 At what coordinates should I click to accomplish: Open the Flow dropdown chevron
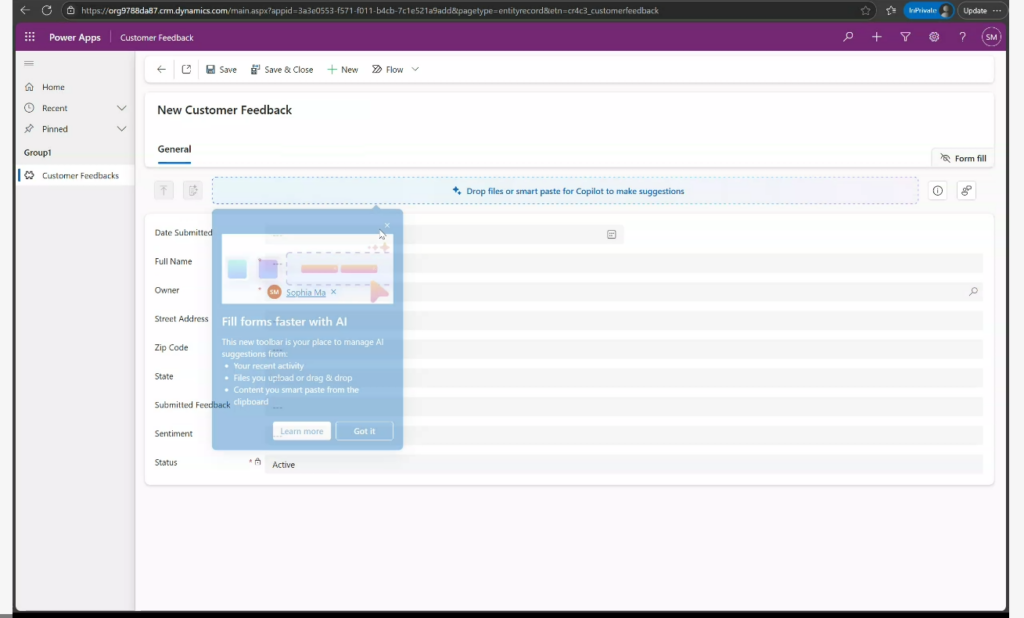point(415,69)
